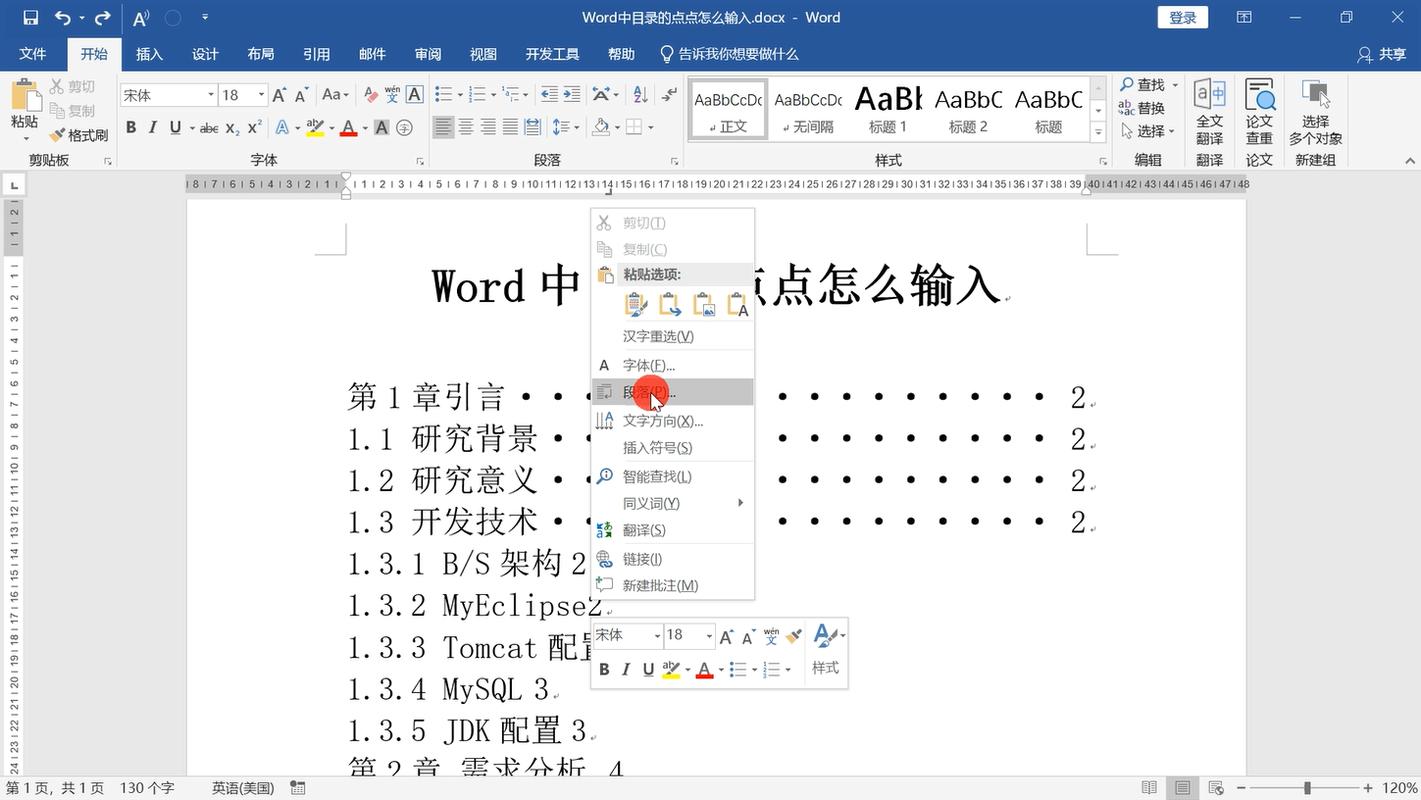Select Insert Symbol (插入符号) in context menu

click(x=673, y=448)
